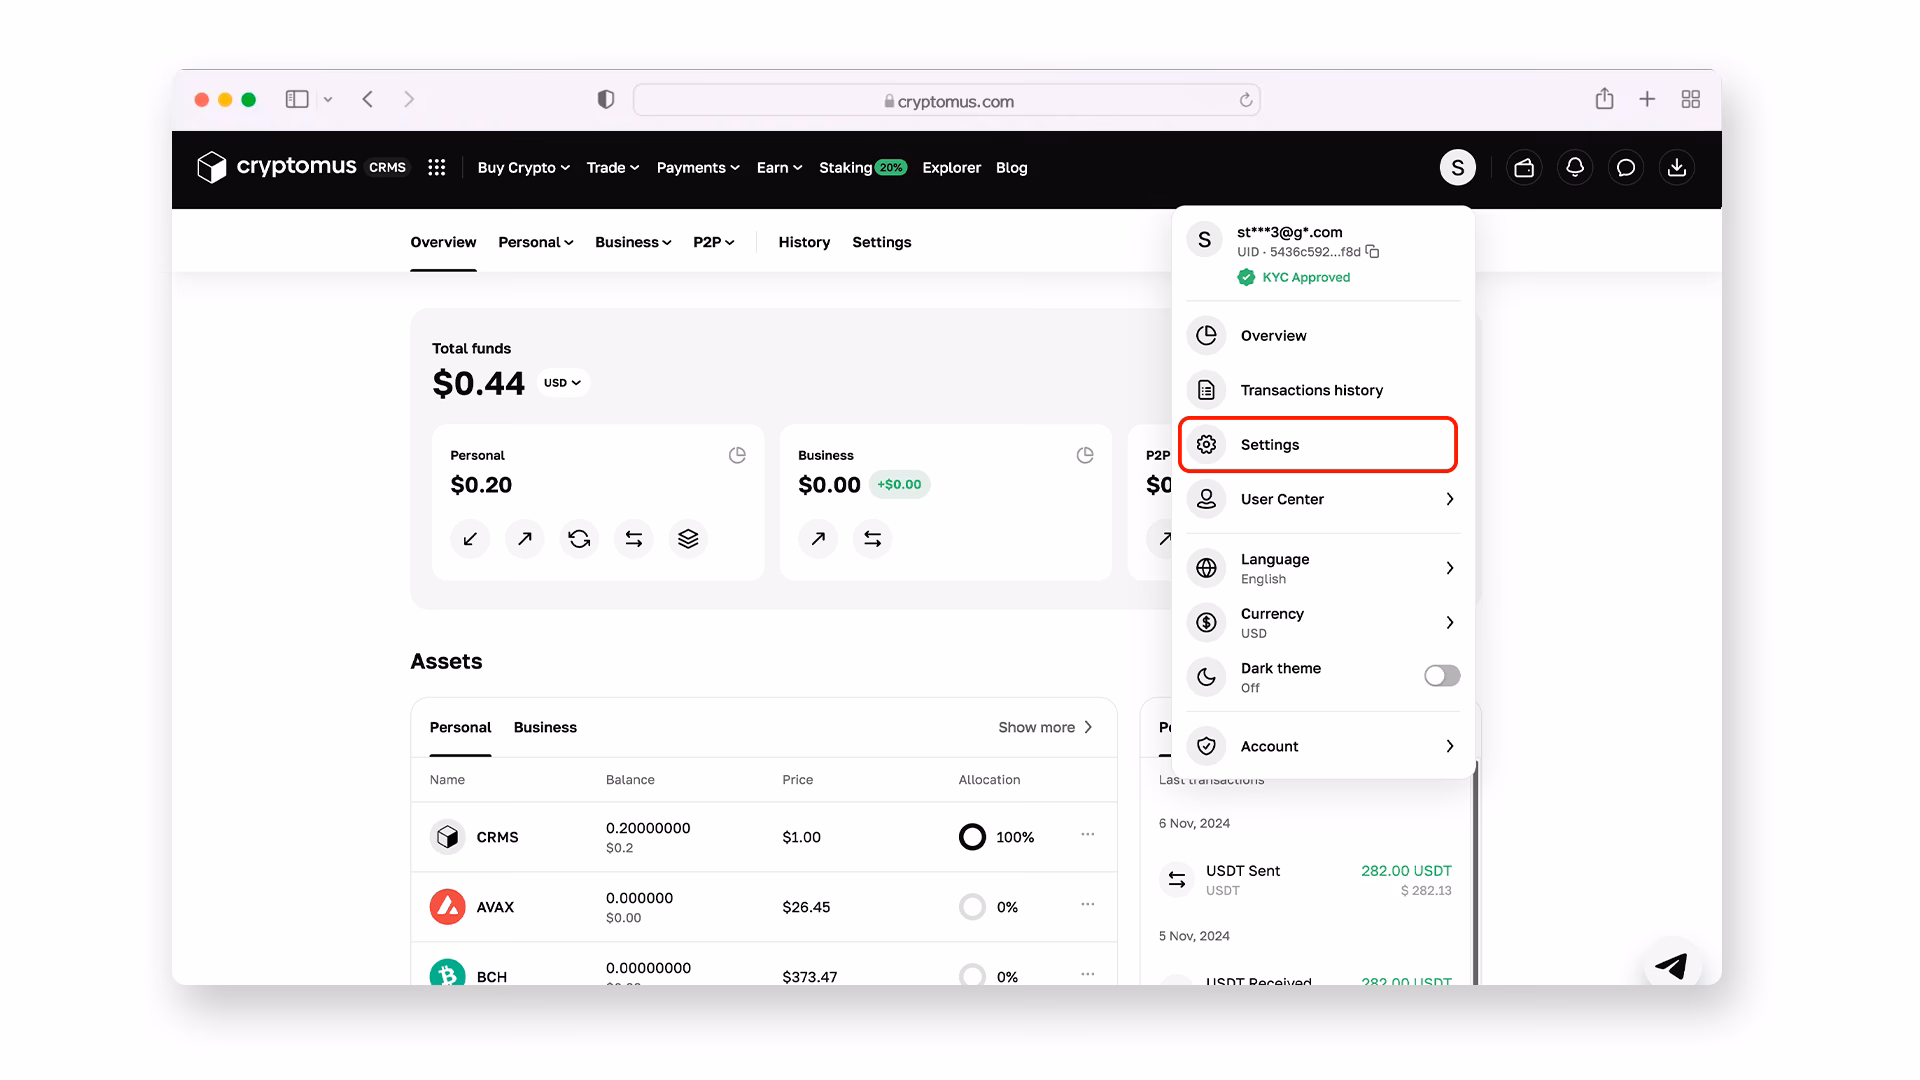Switch to the Business assets tab
The height and width of the screenshot is (1080, 1920).
[545, 727]
